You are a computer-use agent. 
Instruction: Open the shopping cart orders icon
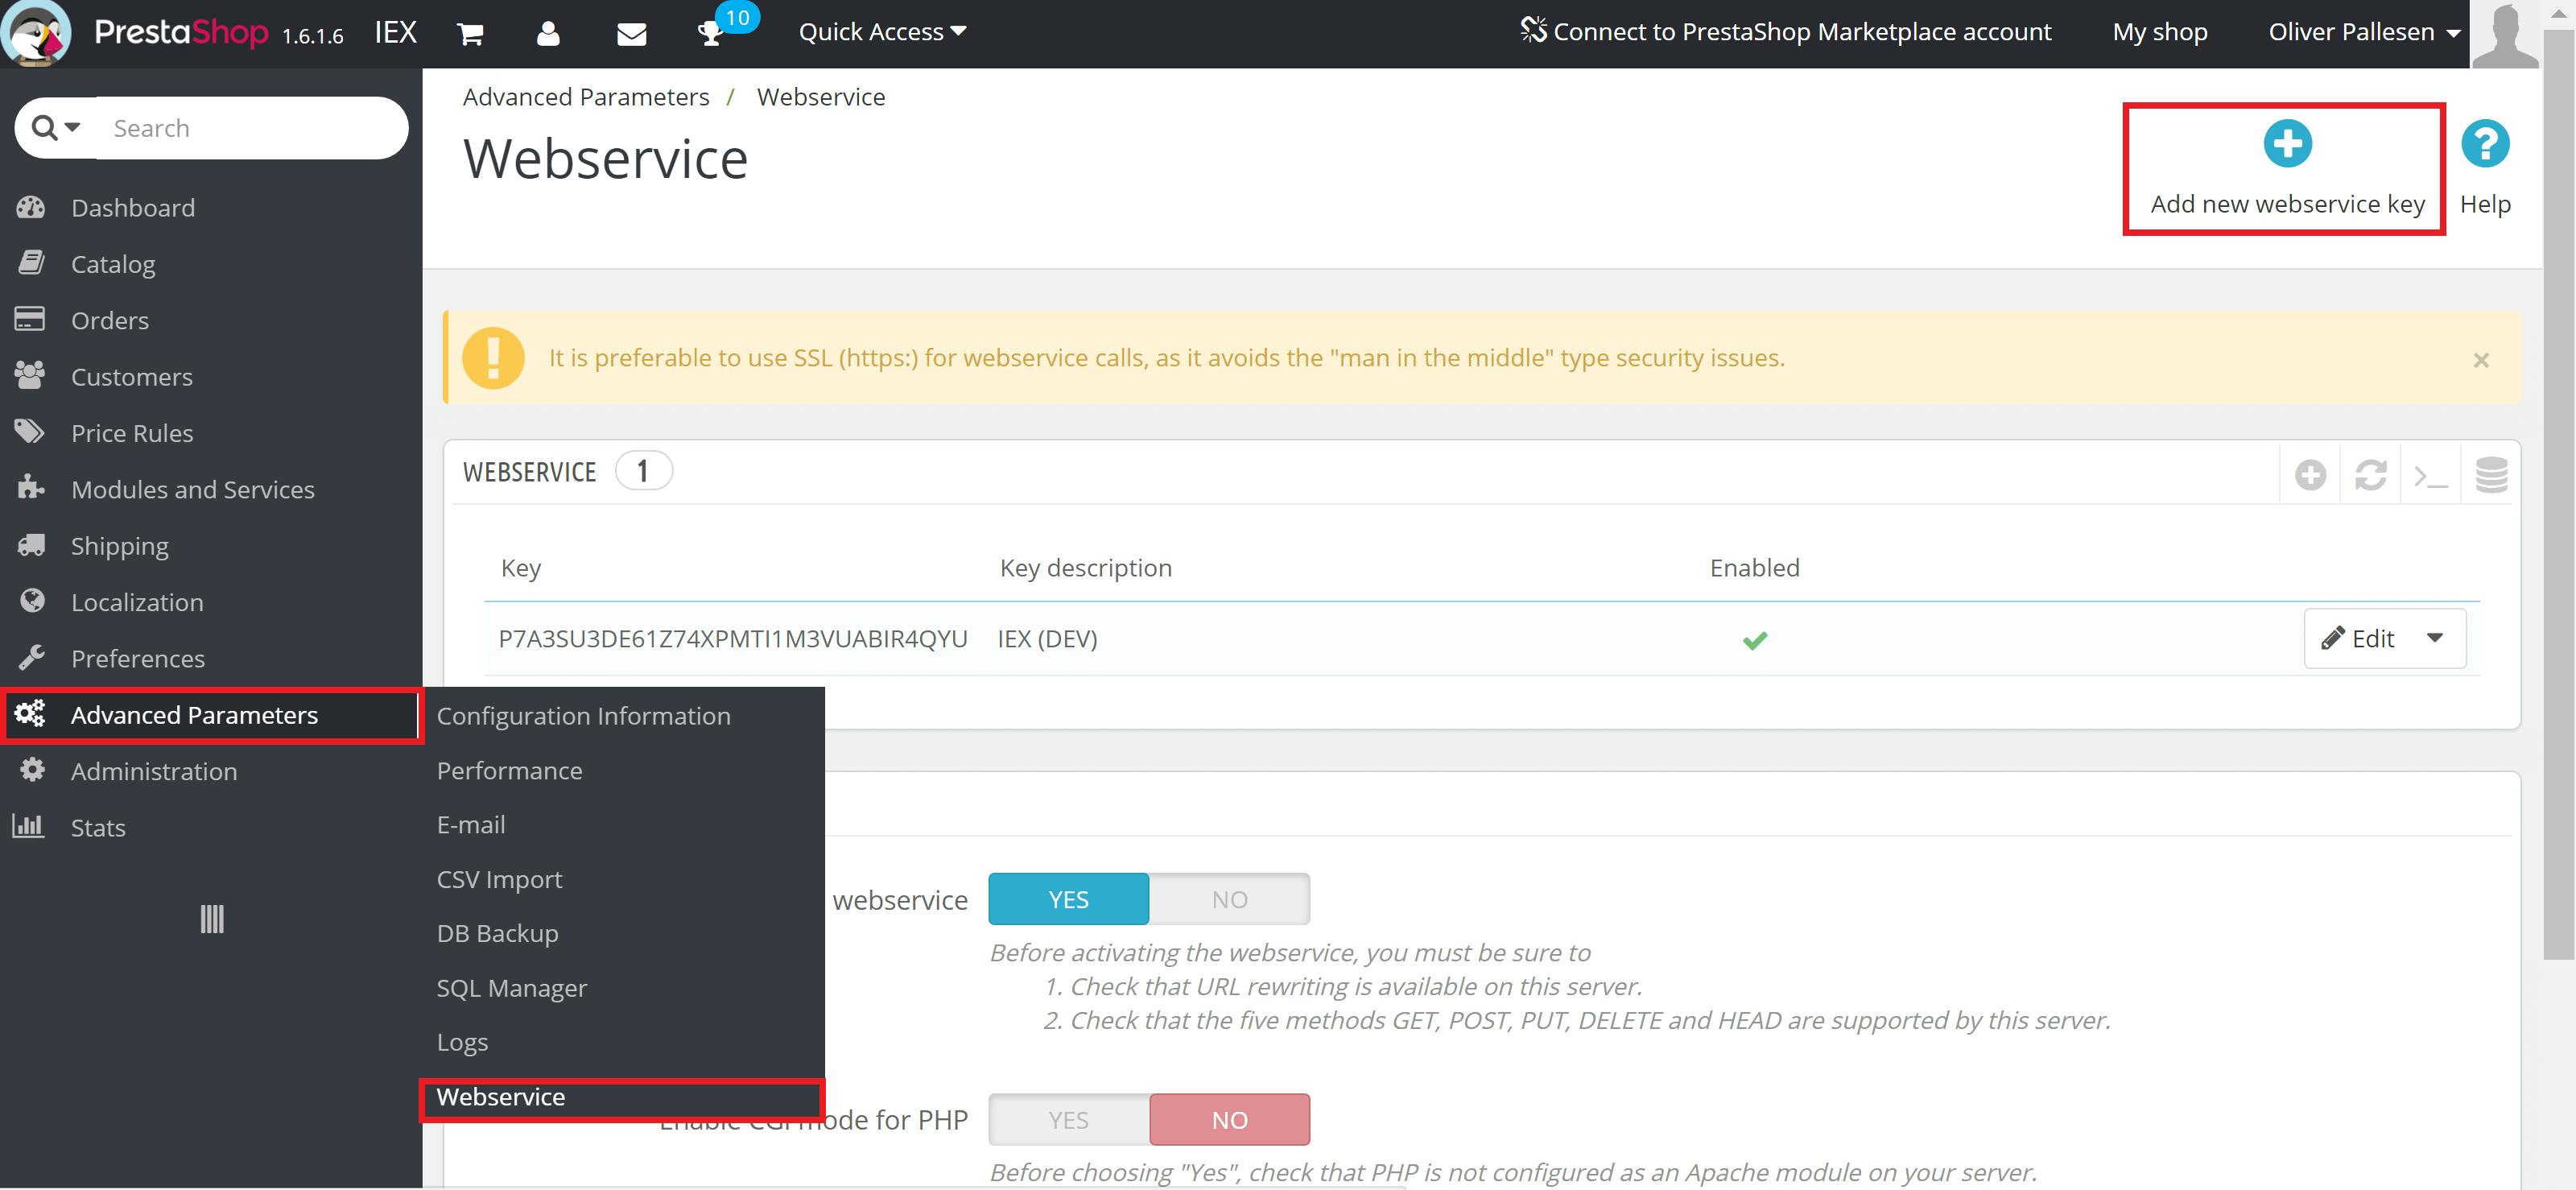tap(470, 34)
